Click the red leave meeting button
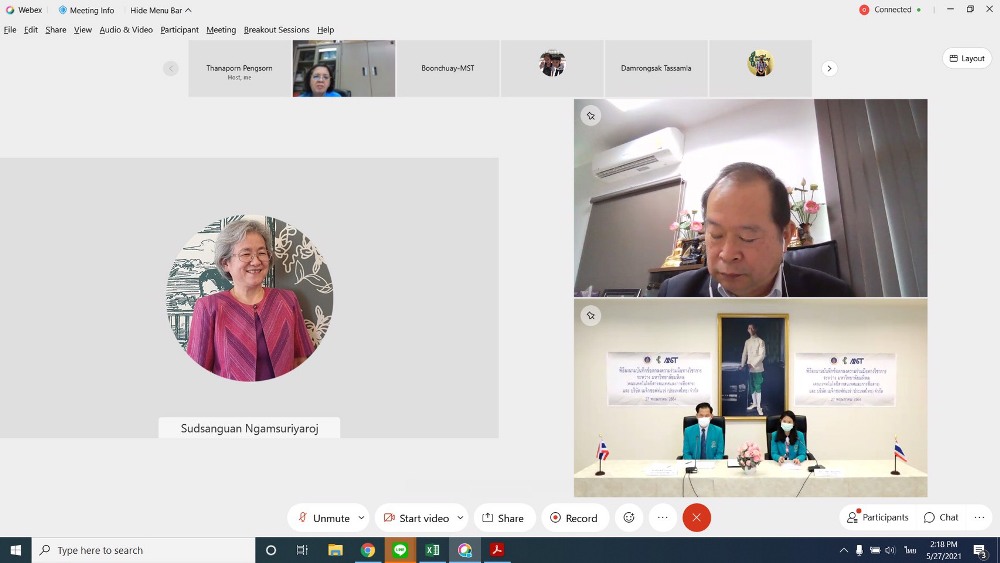The height and width of the screenshot is (563, 1000). tap(697, 518)
